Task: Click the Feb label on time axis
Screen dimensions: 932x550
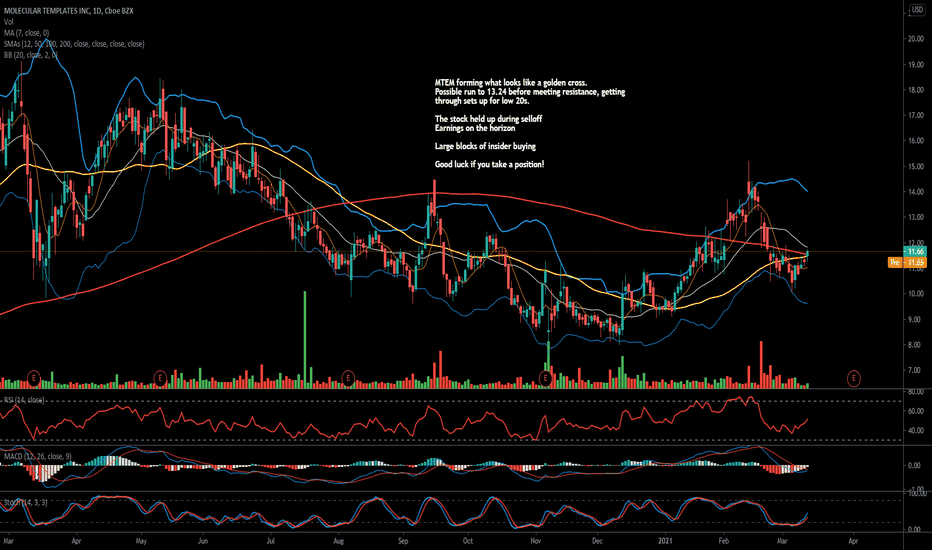Action: pos(723,541)
